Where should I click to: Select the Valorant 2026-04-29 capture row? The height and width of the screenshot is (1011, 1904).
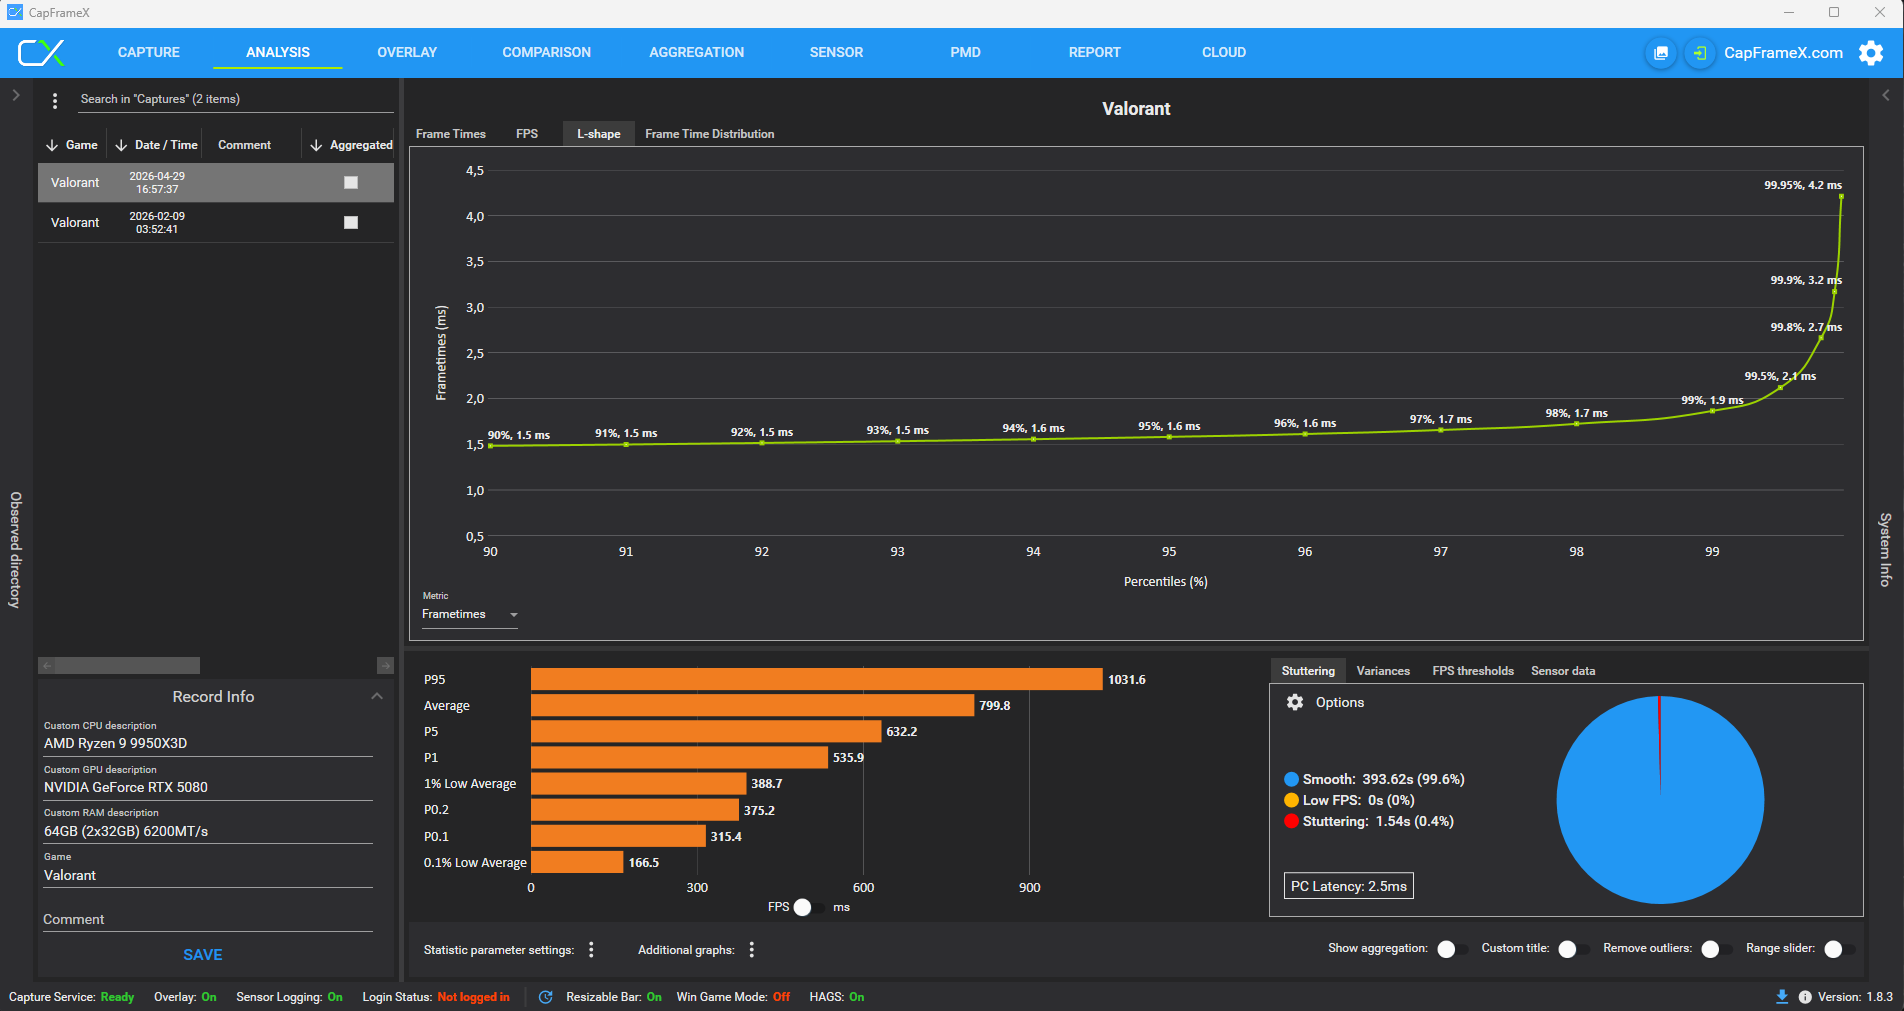tap(216, 183)
